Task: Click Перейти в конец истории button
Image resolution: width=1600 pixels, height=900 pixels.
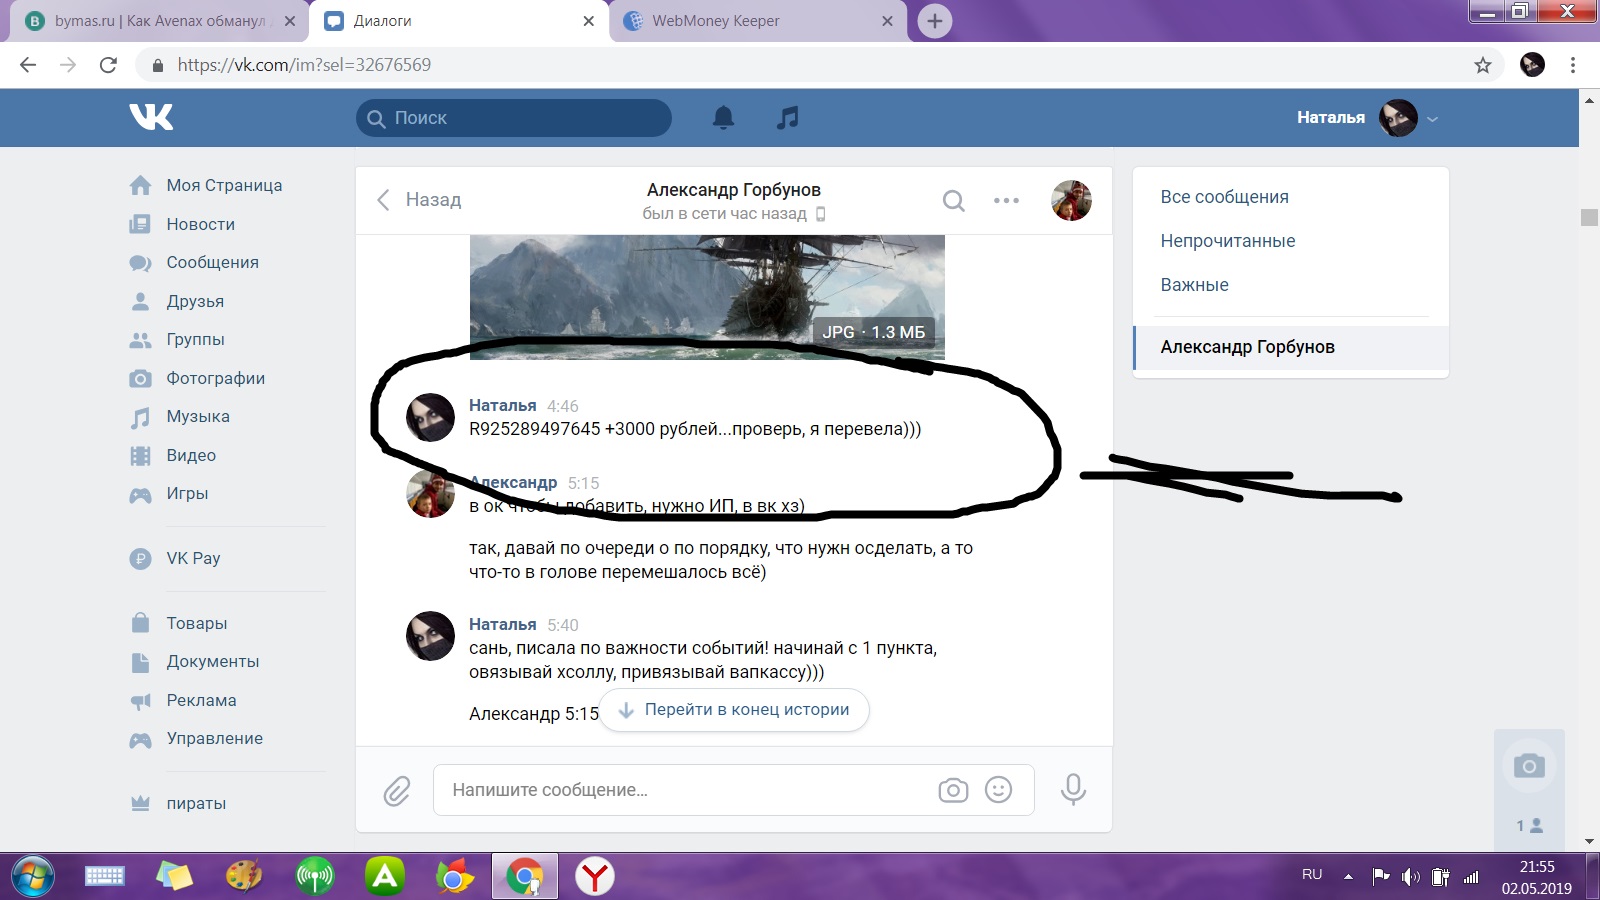Action: 734,710
